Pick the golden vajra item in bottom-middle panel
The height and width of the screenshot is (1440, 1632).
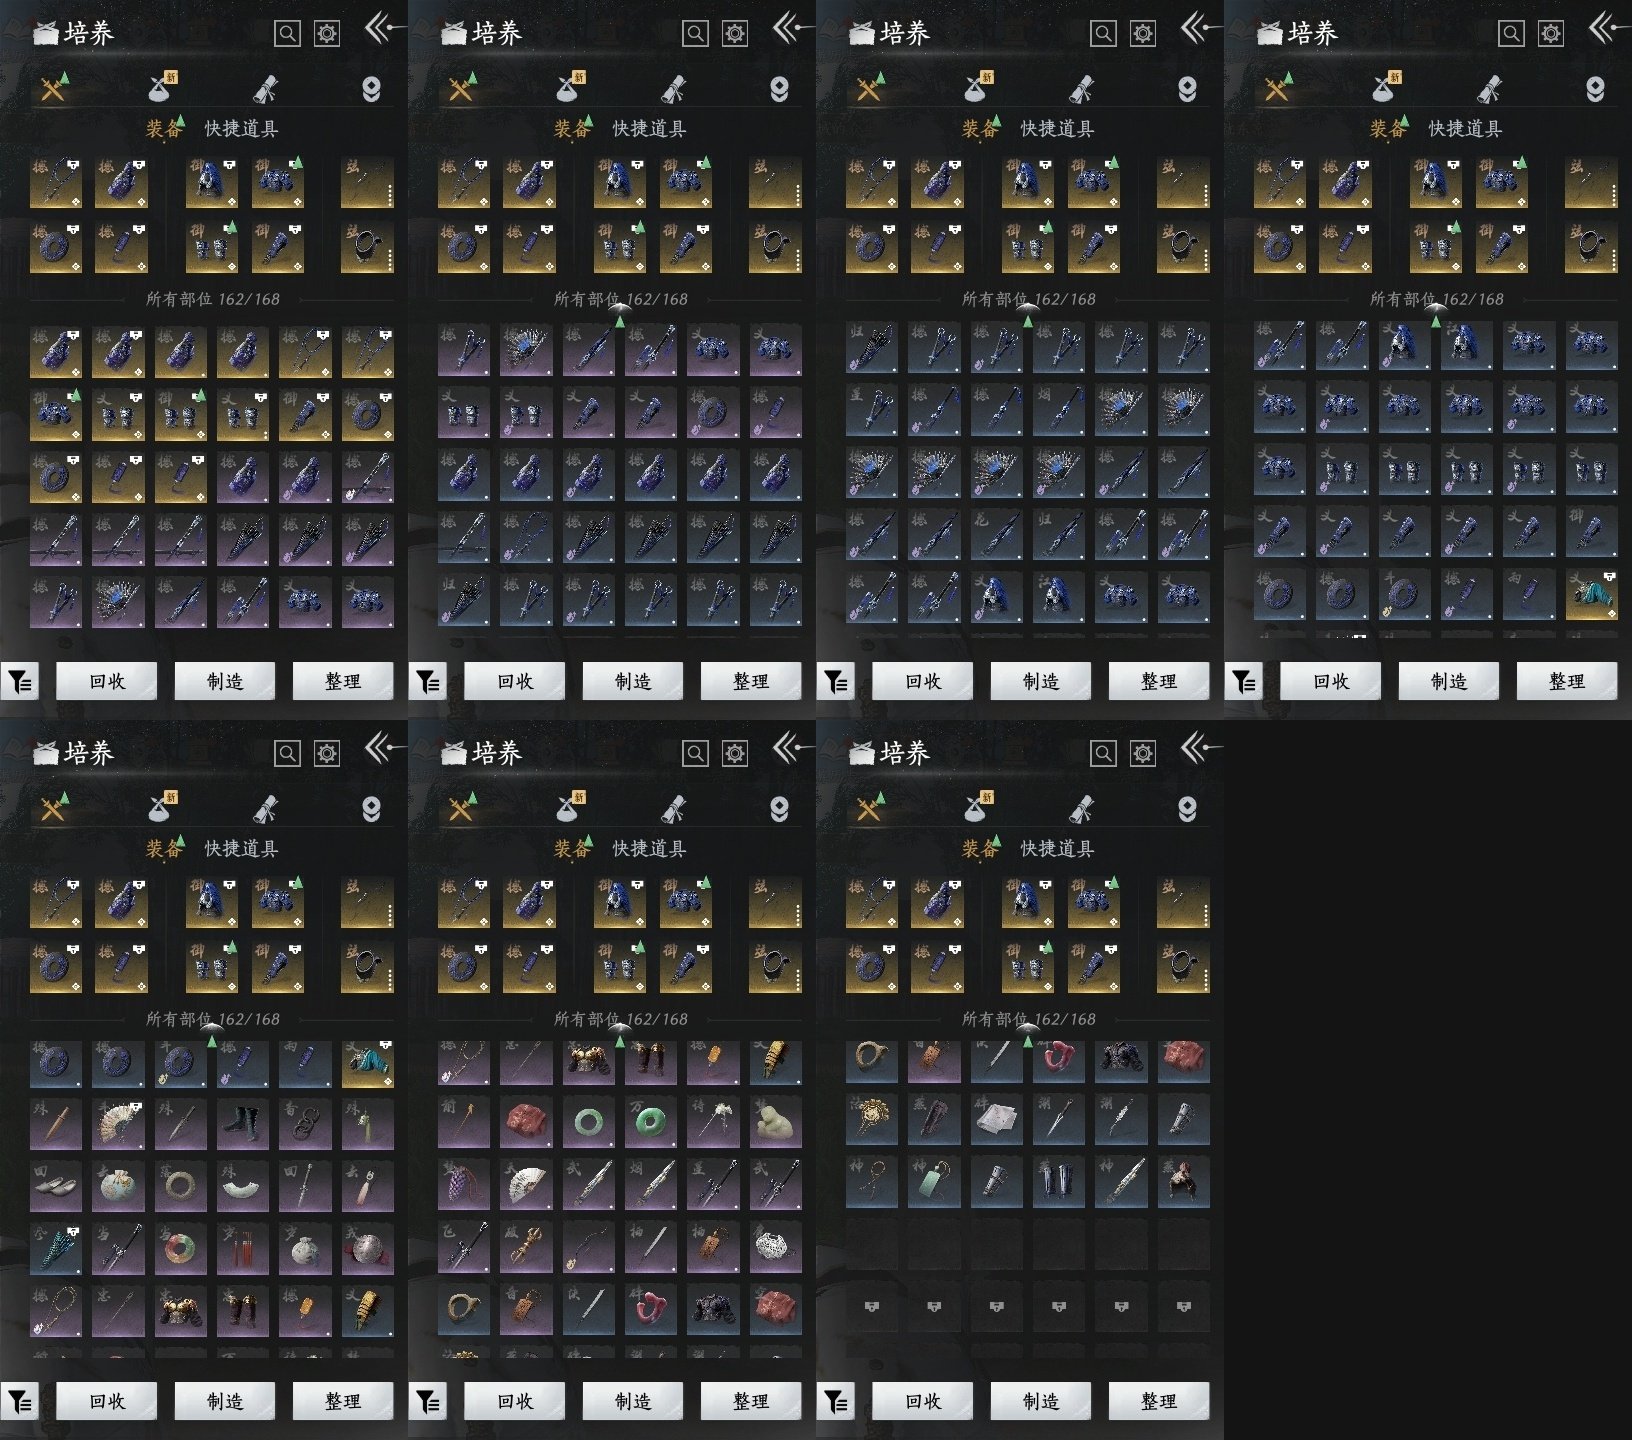[x=526, y=1246]
